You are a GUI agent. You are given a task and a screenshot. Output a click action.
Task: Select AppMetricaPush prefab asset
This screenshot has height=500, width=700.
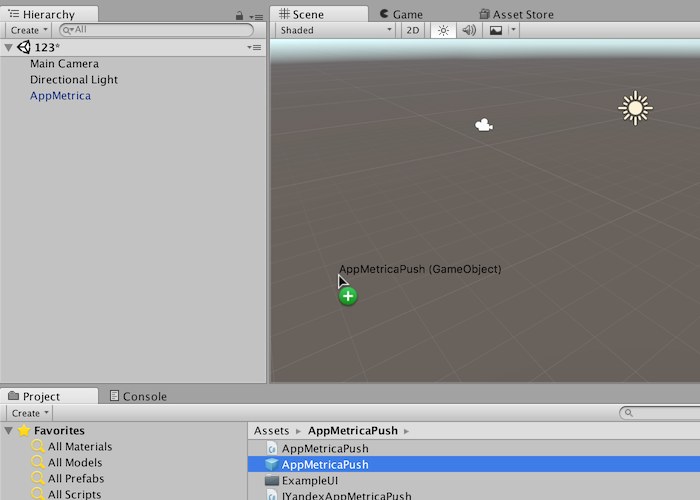pos(474,465)
